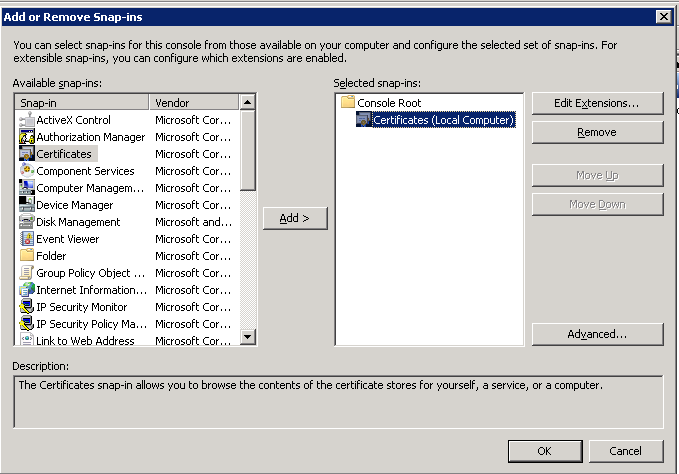Click the Authorization Manager icon
This screenshot has width=679, height=474.
click(x=27, y=137)
